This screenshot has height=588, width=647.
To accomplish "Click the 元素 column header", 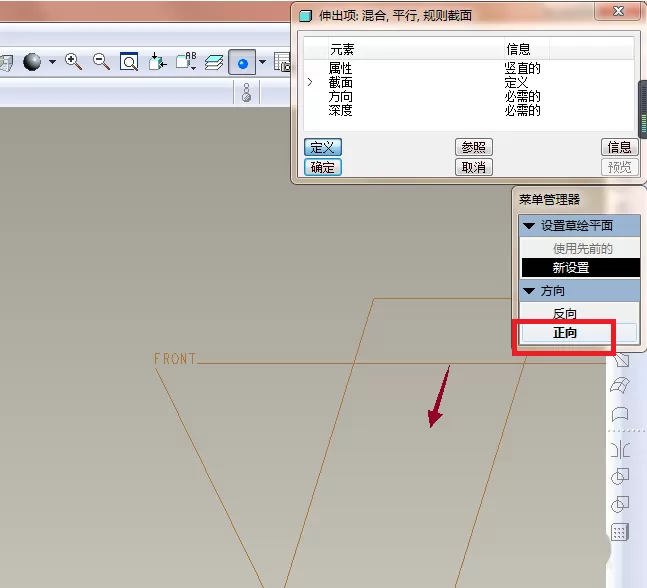I will (x=342, y=50).
